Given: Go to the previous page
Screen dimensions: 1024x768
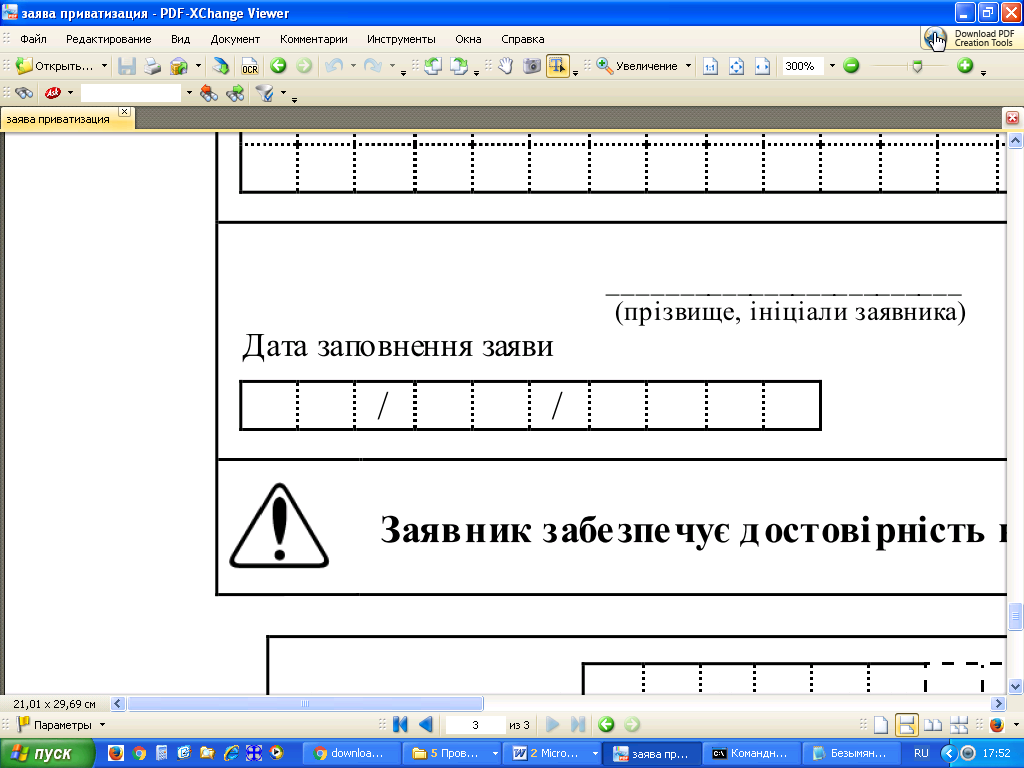Looking at the screenshot, I should pos(426,724).
